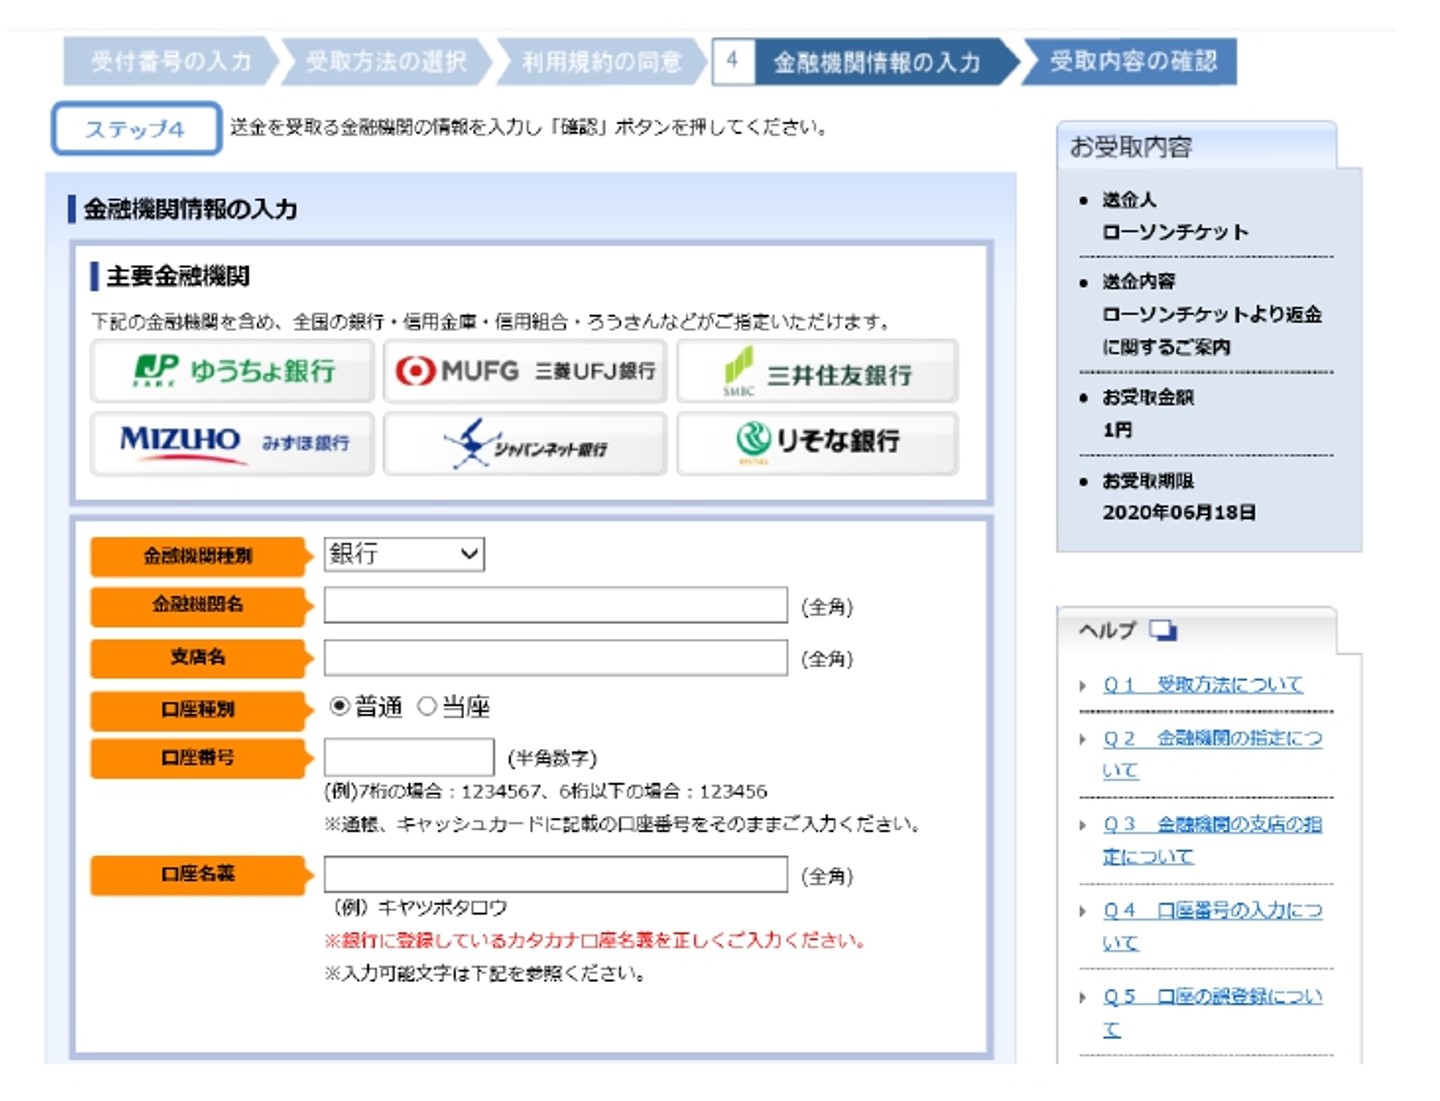Open help link Q1 受取方法について

pos(1203,685)
